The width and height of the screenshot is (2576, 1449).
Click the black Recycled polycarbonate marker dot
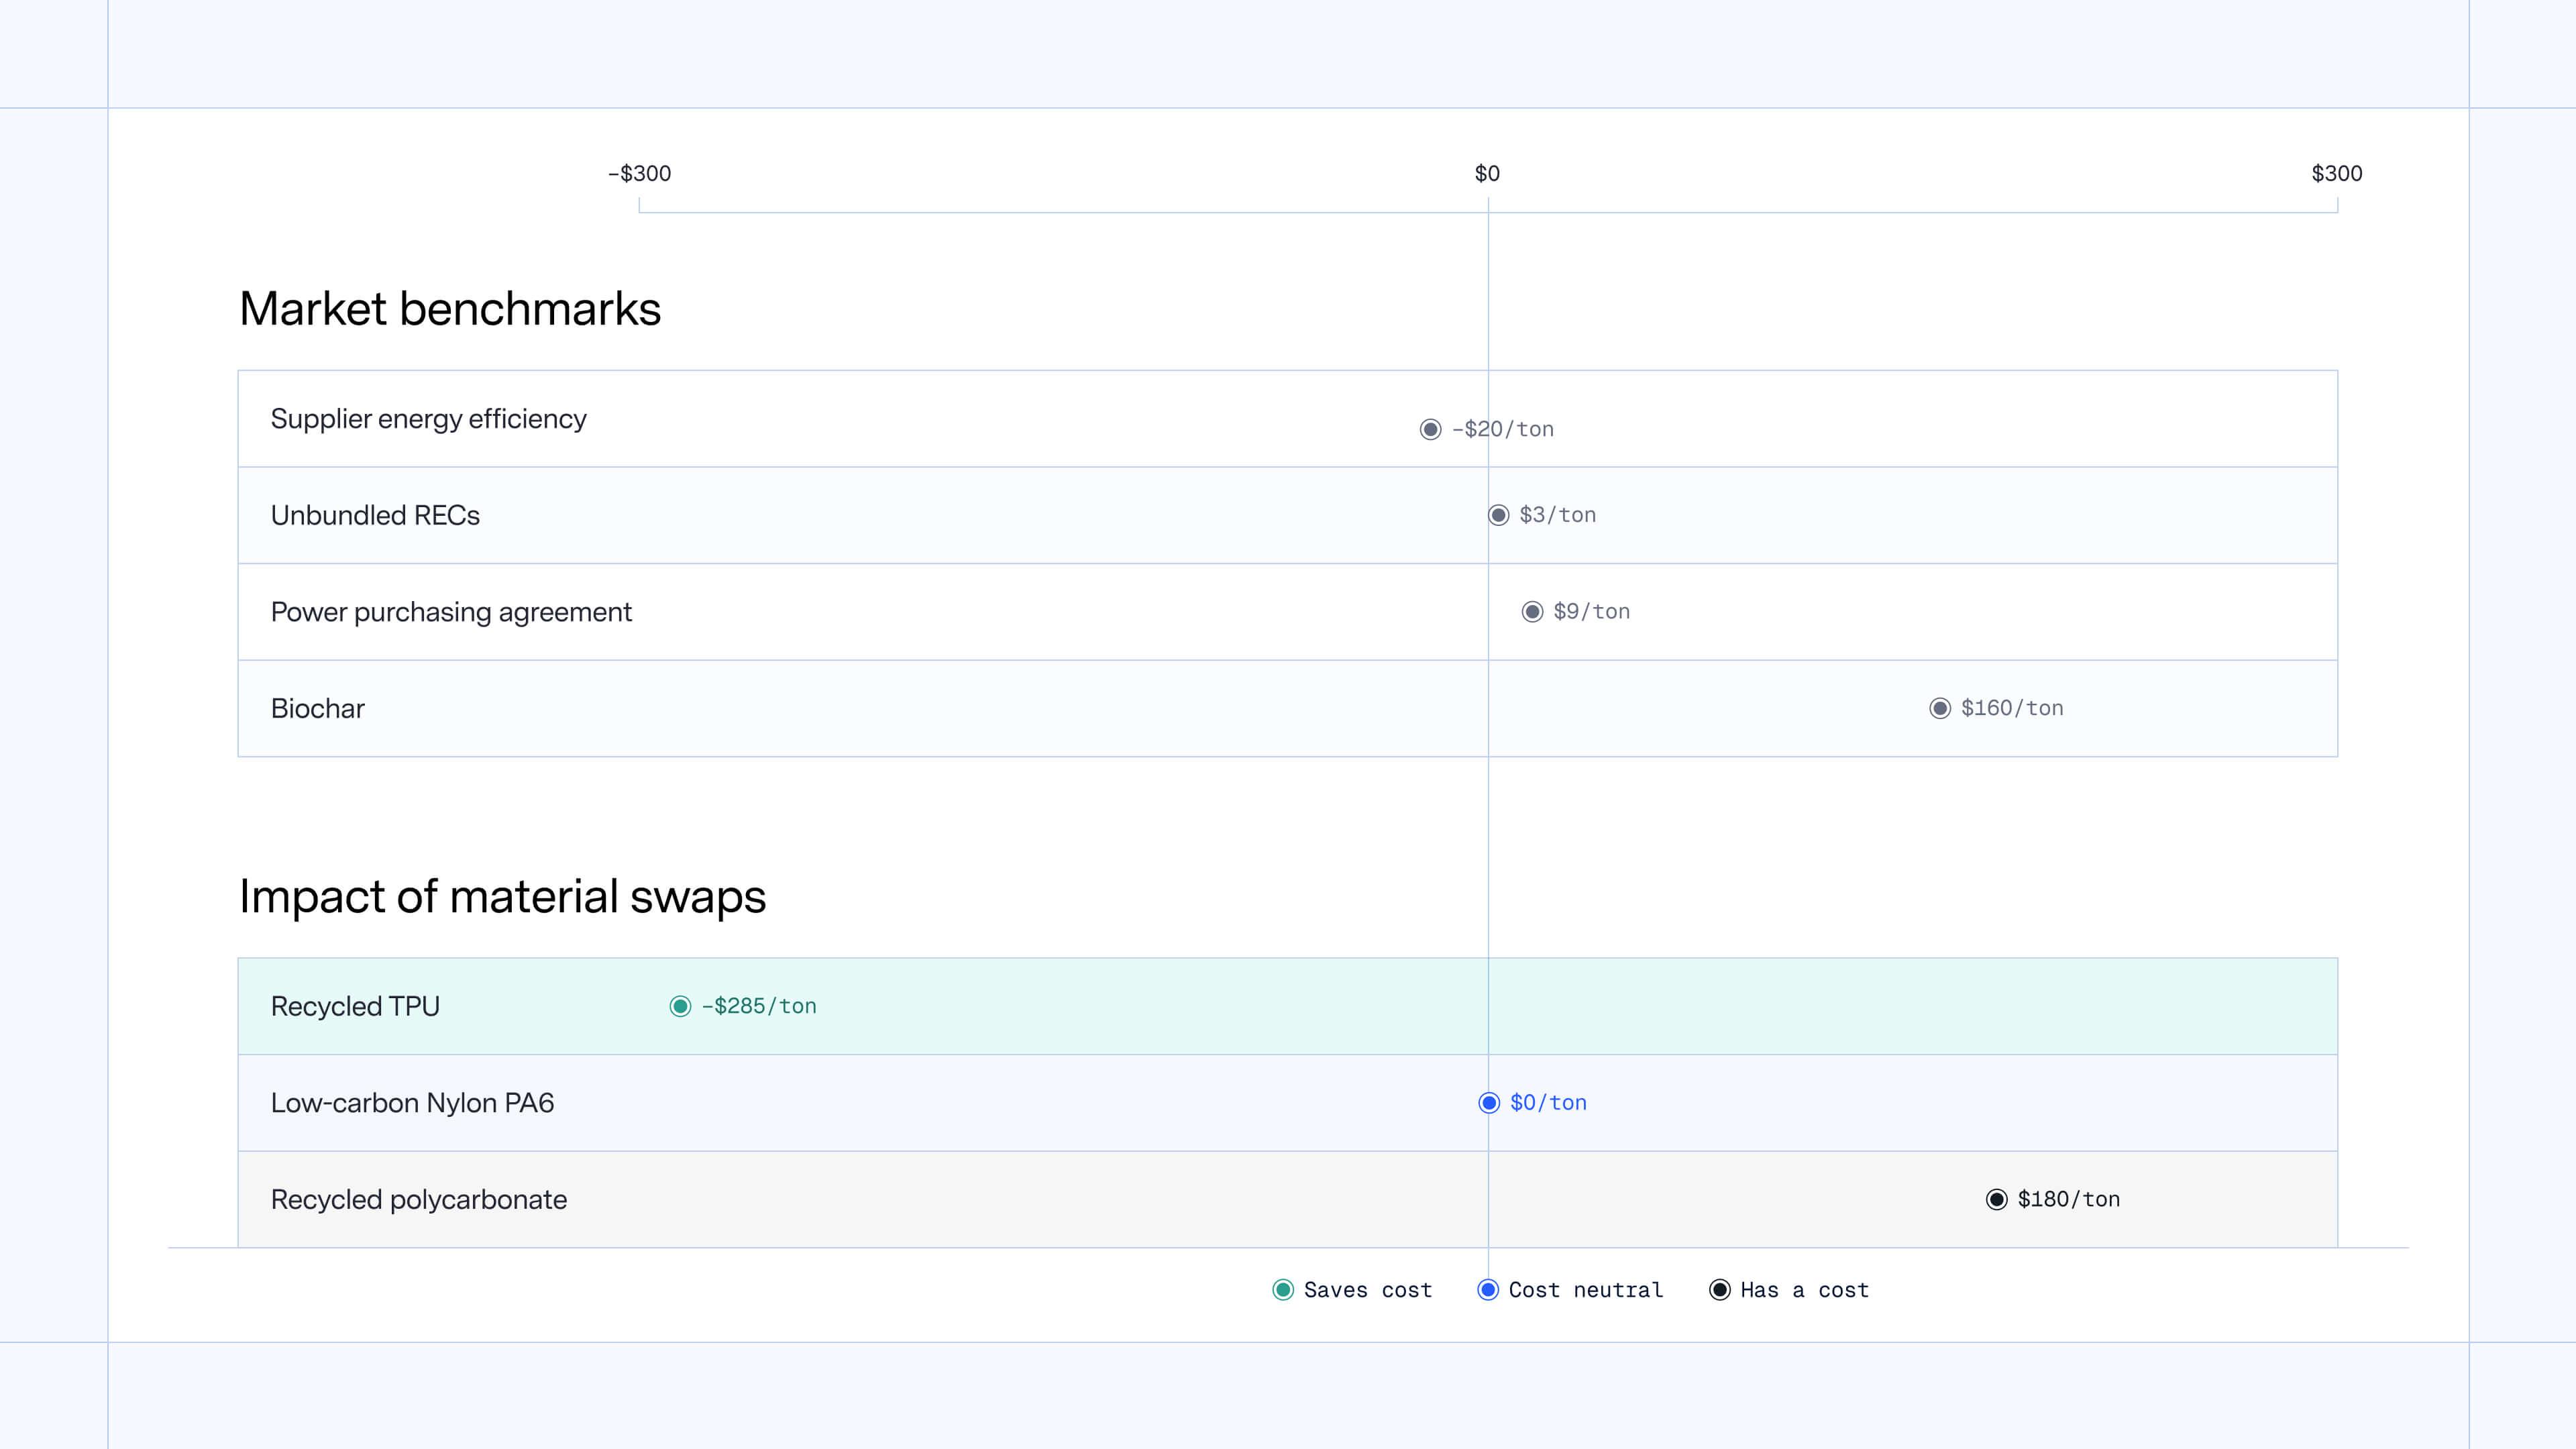click(x=1996, y=1199)
